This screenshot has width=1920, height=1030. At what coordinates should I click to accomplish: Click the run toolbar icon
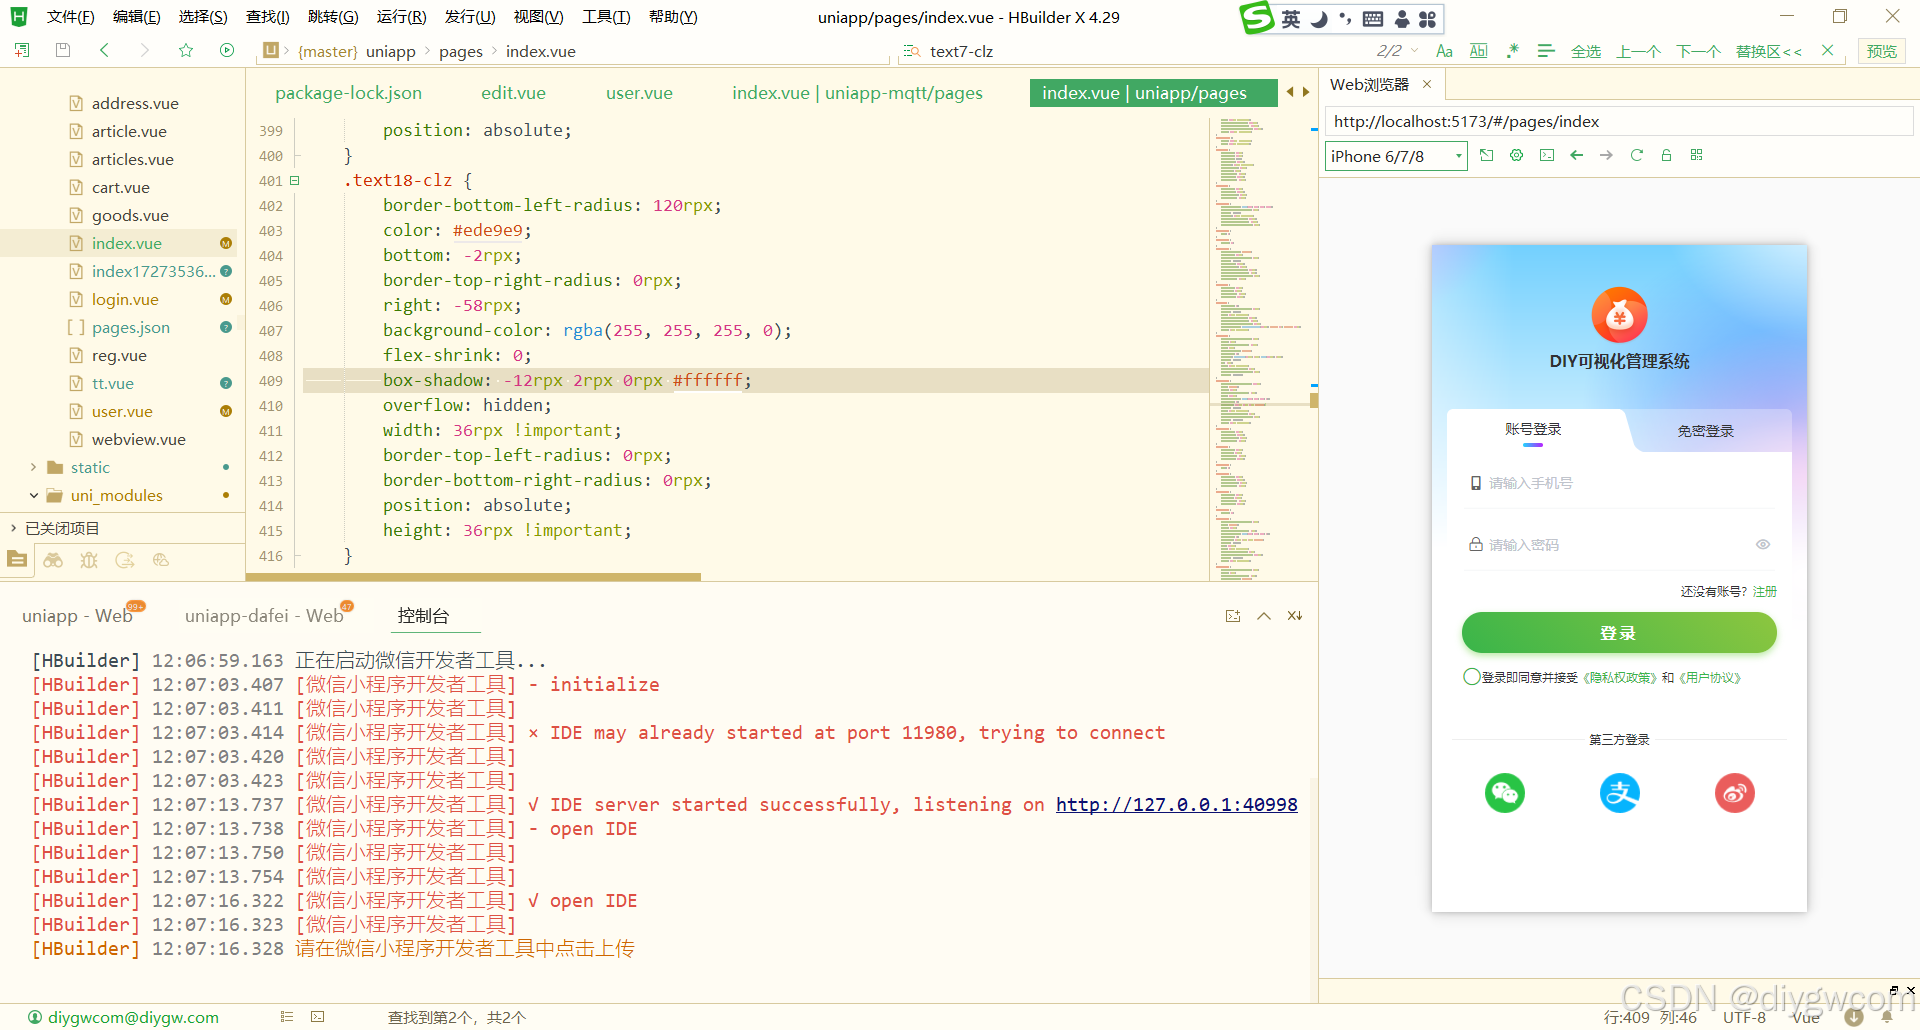[x=227, y=50]
